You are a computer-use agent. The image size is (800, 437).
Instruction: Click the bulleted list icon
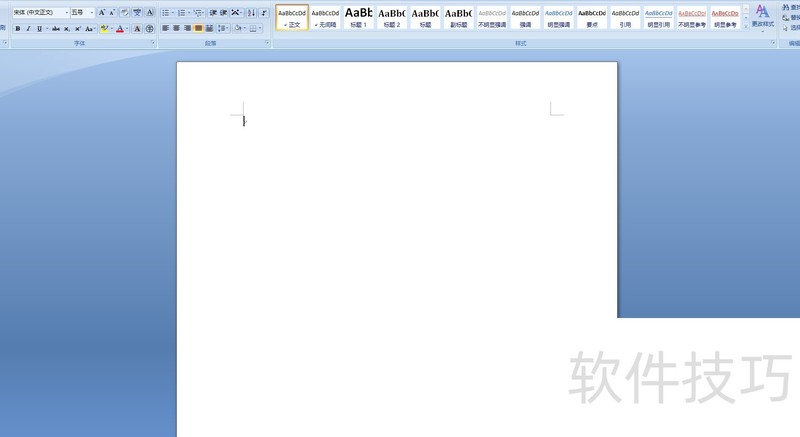click(x=165, y=12)
